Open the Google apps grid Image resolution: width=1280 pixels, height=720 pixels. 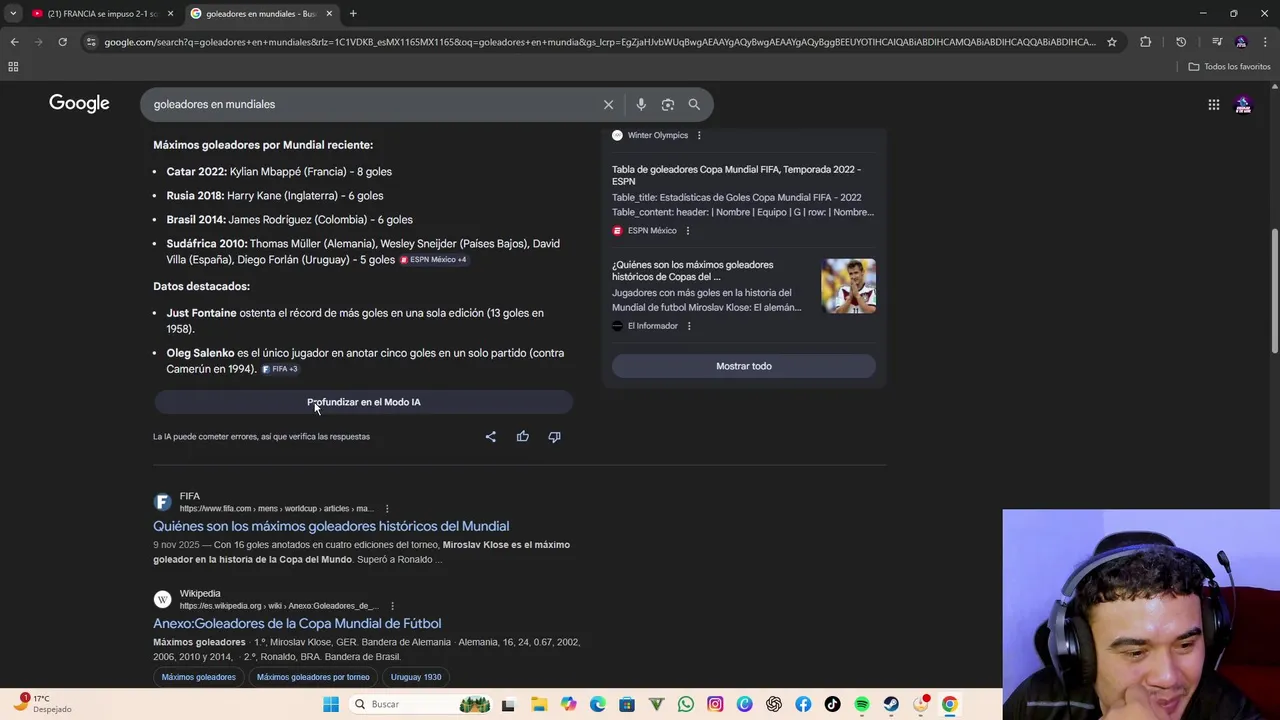click(x=1213, y=104)
